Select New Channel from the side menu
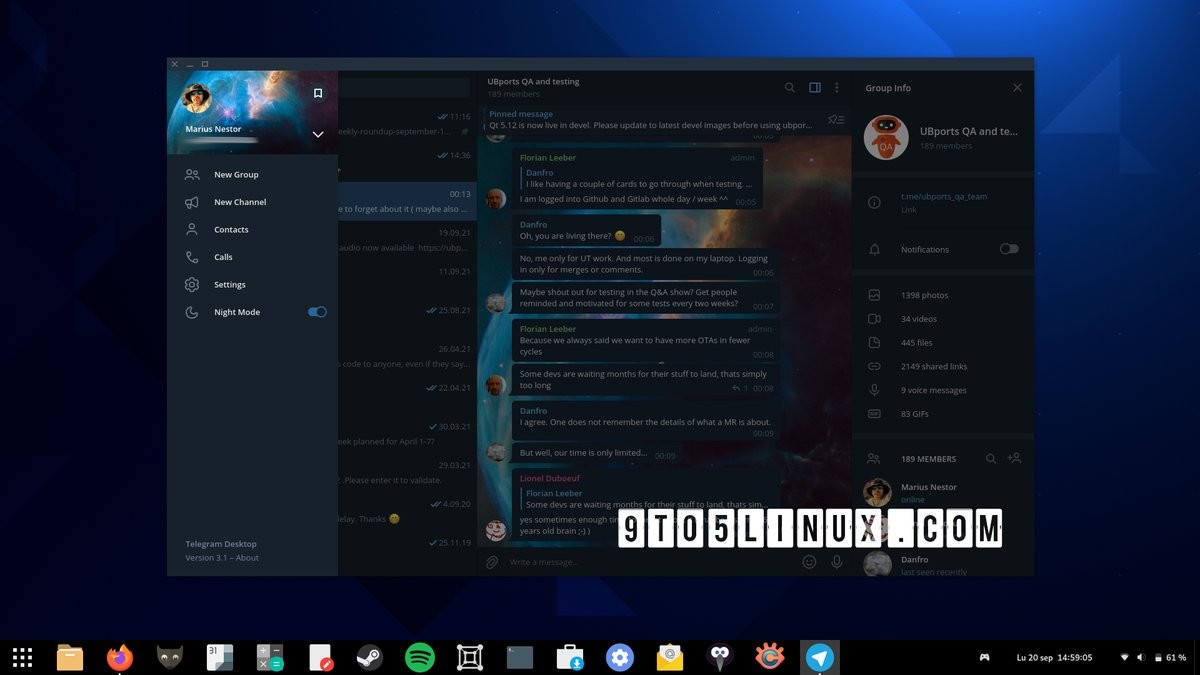Screen dimensions: 1200x675 pos(252,202)
